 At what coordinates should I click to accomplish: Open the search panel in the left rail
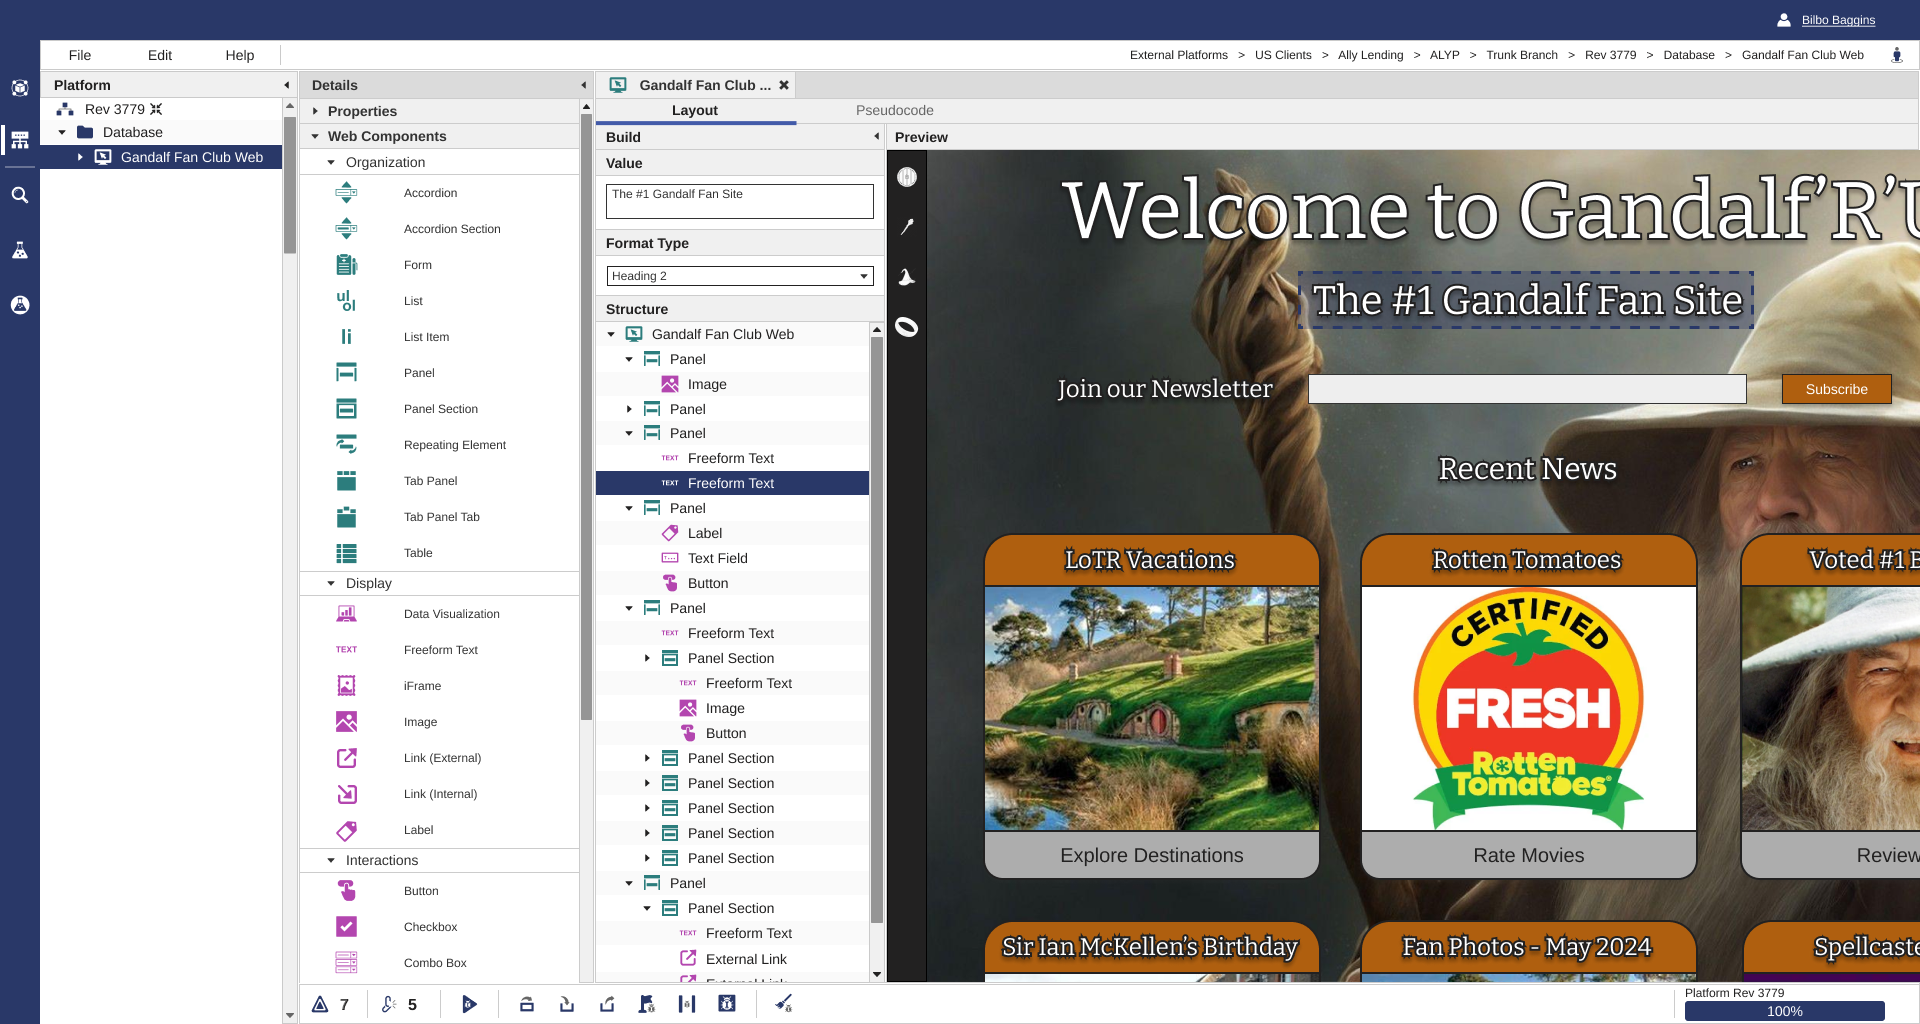[x=20, y=195]
